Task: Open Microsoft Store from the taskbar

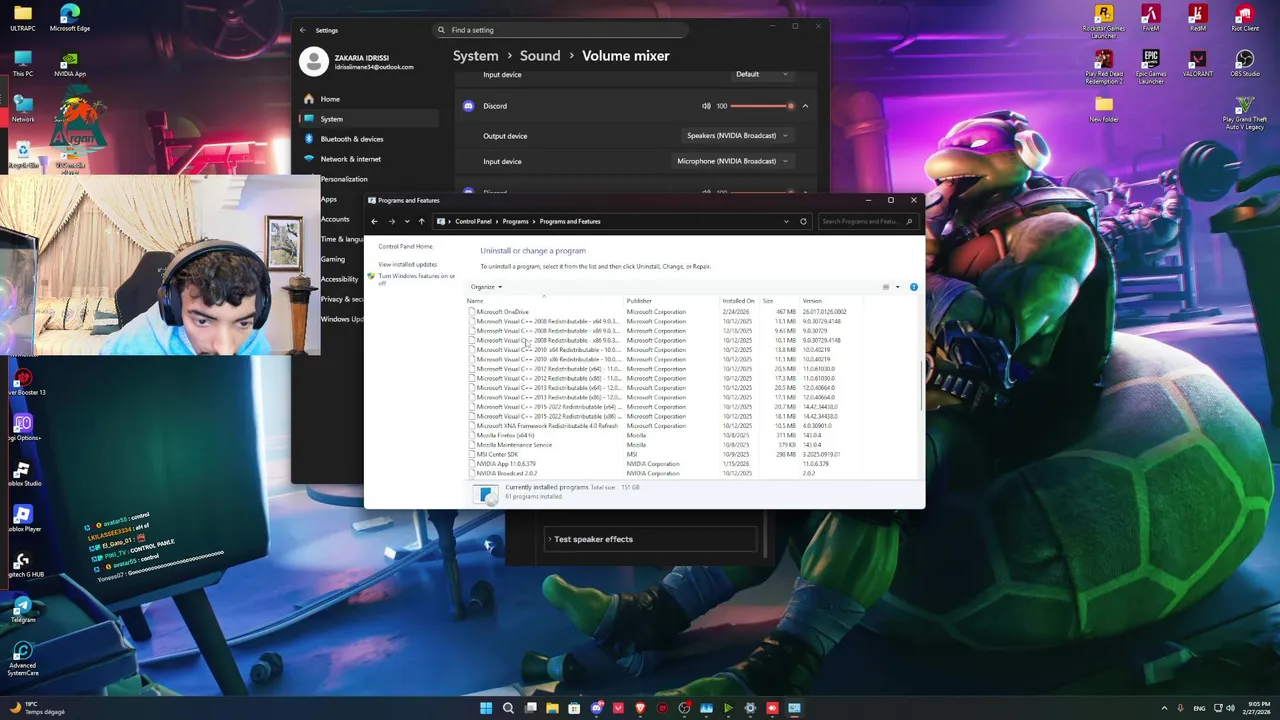Action: click(x=574, y=708)
